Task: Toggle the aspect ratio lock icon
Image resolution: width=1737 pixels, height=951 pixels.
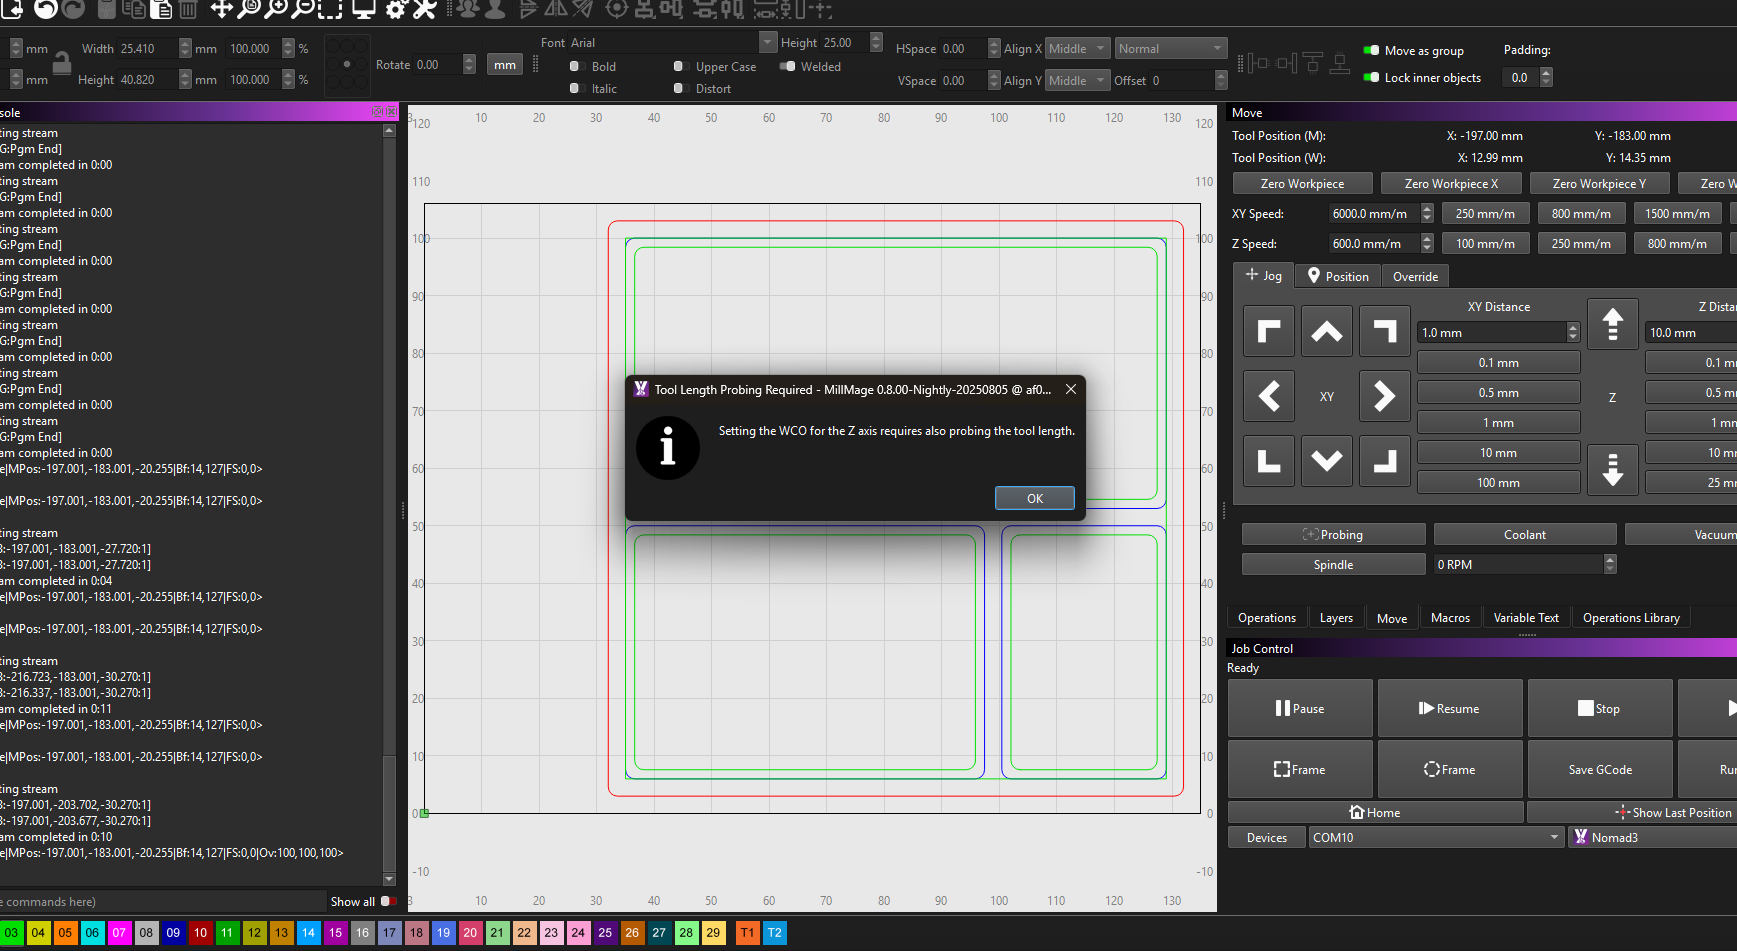Action: tap(61, 63)
